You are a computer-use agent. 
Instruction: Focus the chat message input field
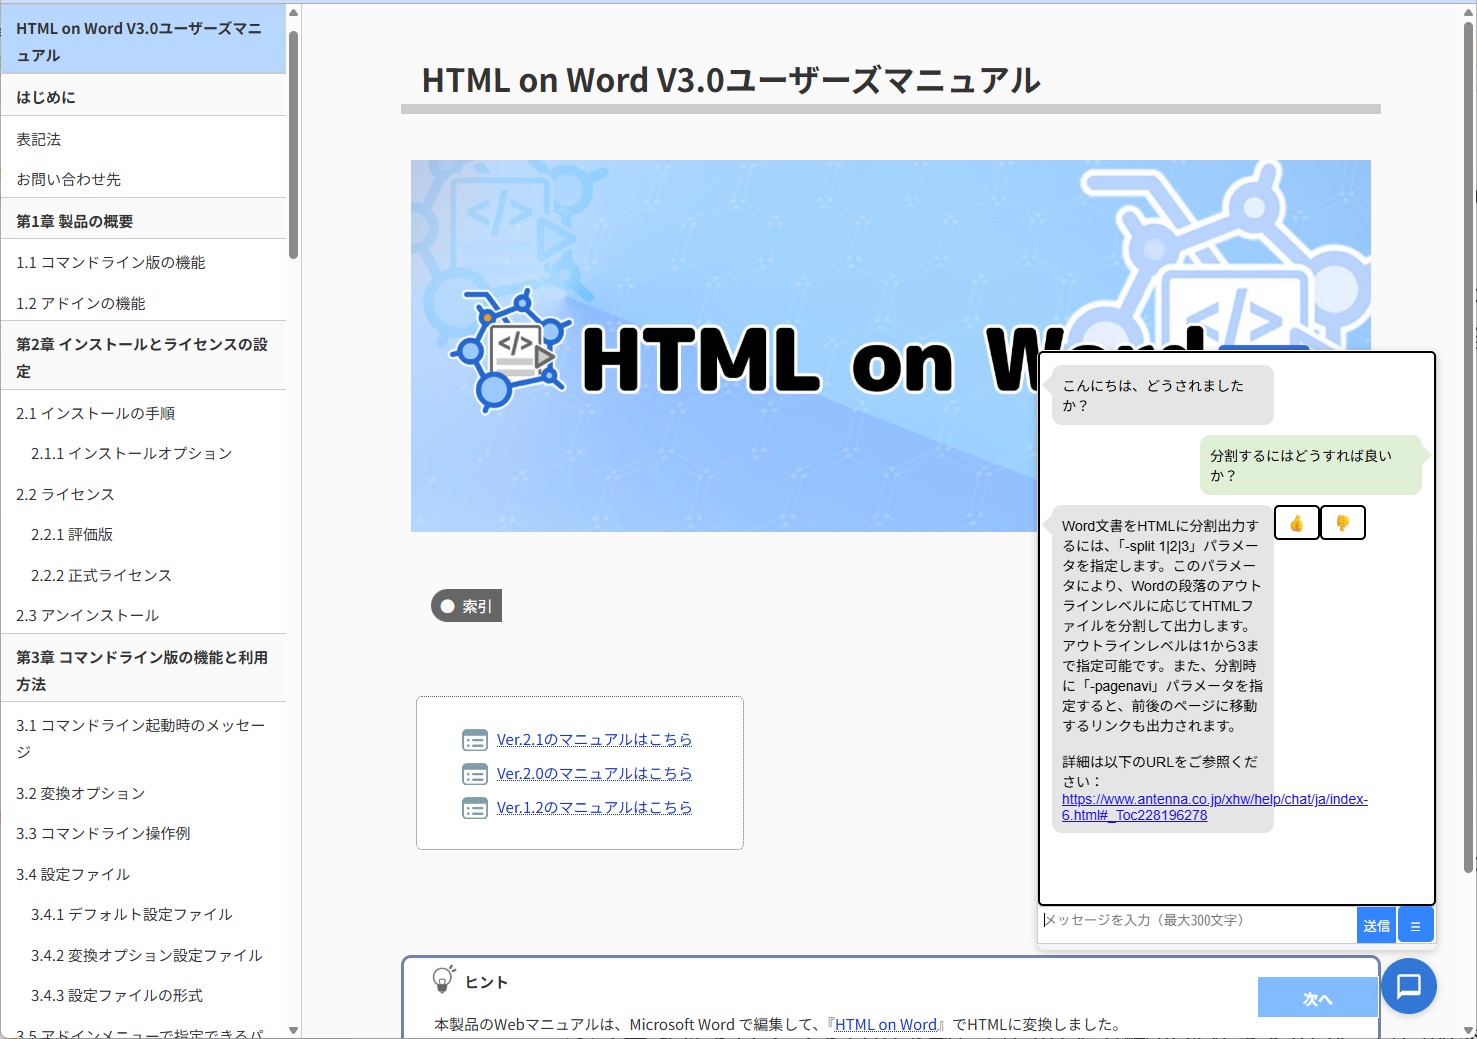(1197, 921)
